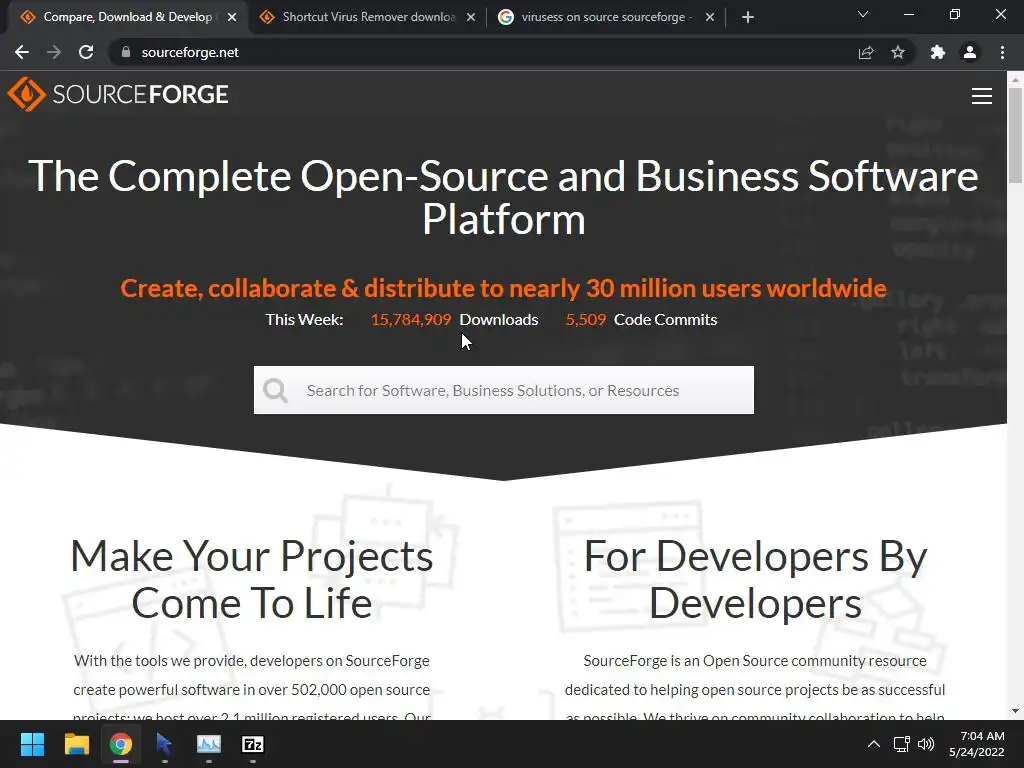
Task: Open 7-Zip from the taskbar
Action: (253, 744)
